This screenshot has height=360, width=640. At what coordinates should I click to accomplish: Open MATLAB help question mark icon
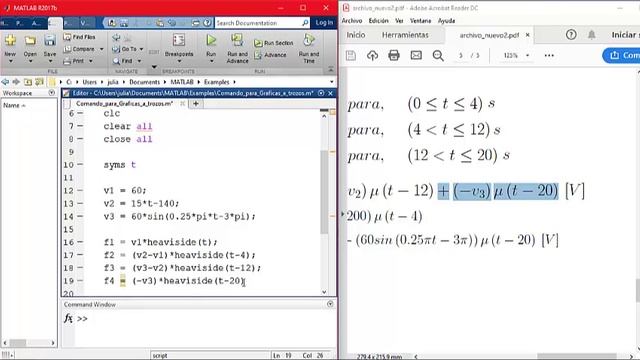[207, 23]
